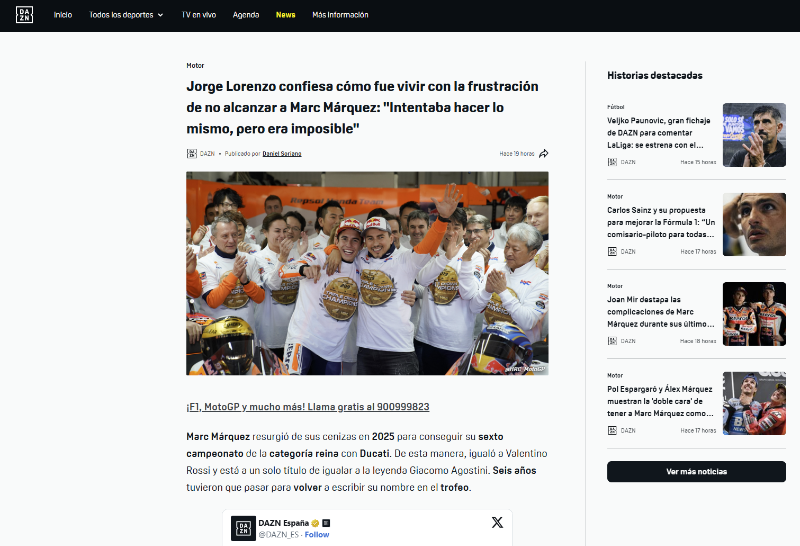Select Más información in the navigation
Screen dimensions: 800x546
[340, 15]
